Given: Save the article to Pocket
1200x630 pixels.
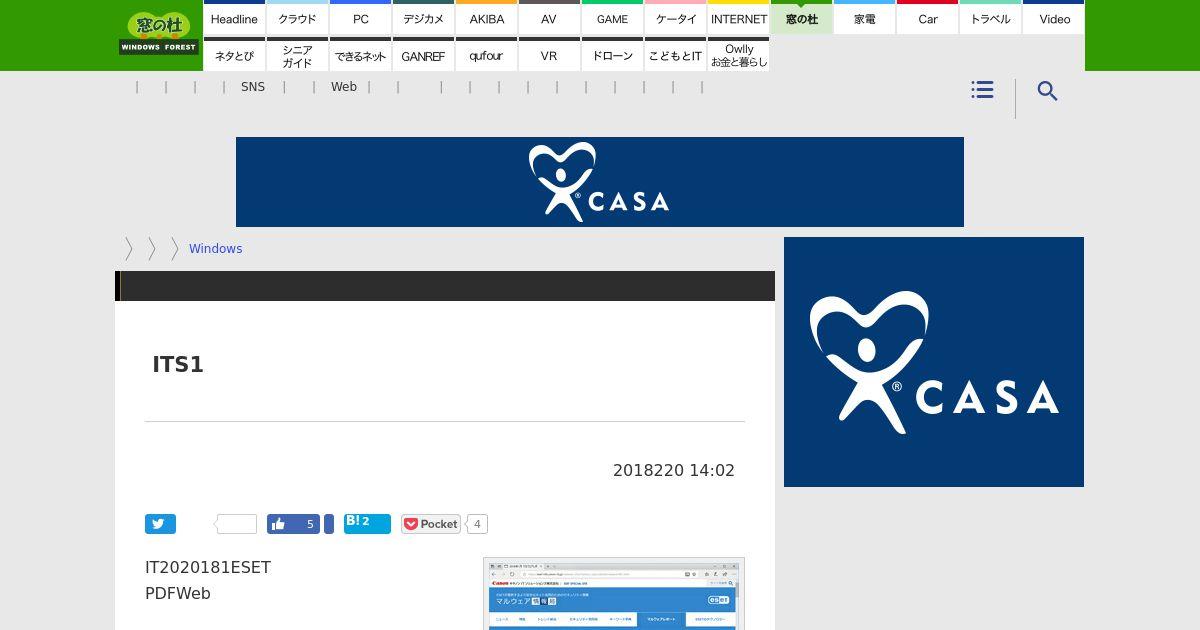Looking at the screenshot, I should point(430,524).
